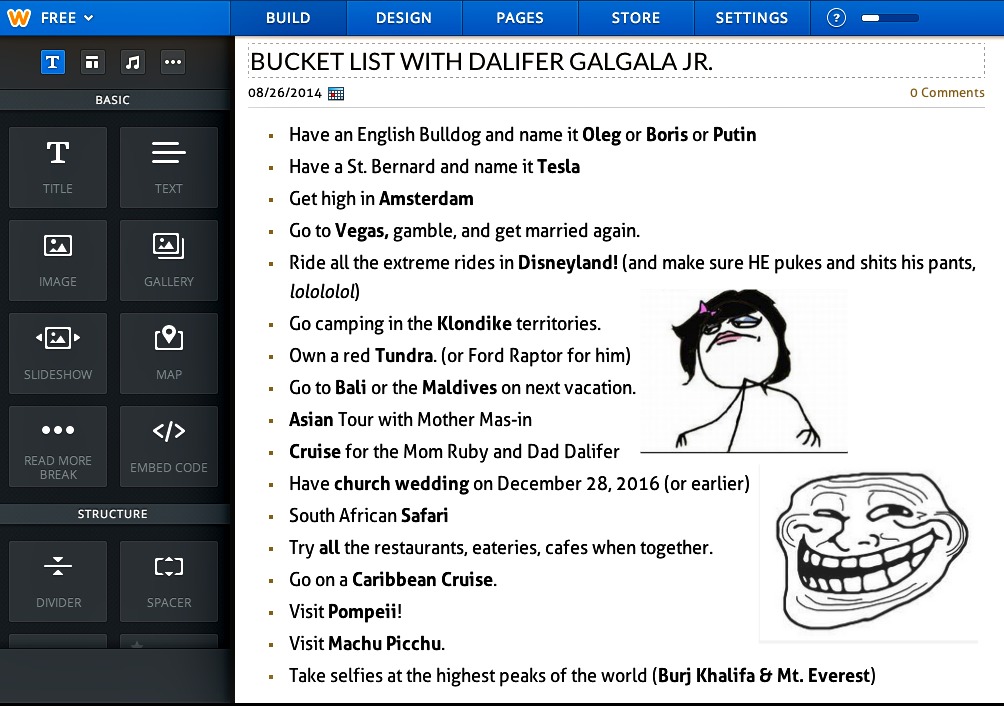Select the Title element tile
The width and height of the screenshot is (1004, 706).
pos(58,167)
